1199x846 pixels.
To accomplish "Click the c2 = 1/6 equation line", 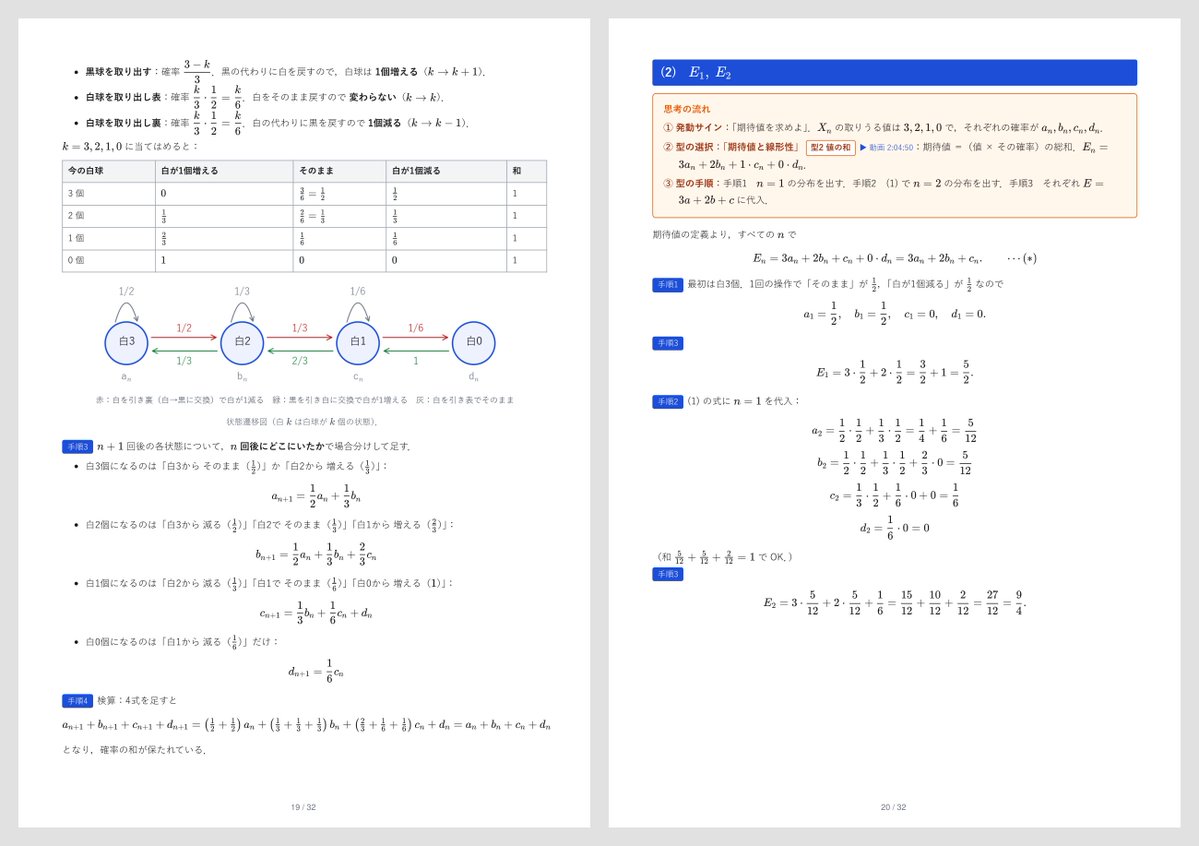I will (x=894, y=495).
